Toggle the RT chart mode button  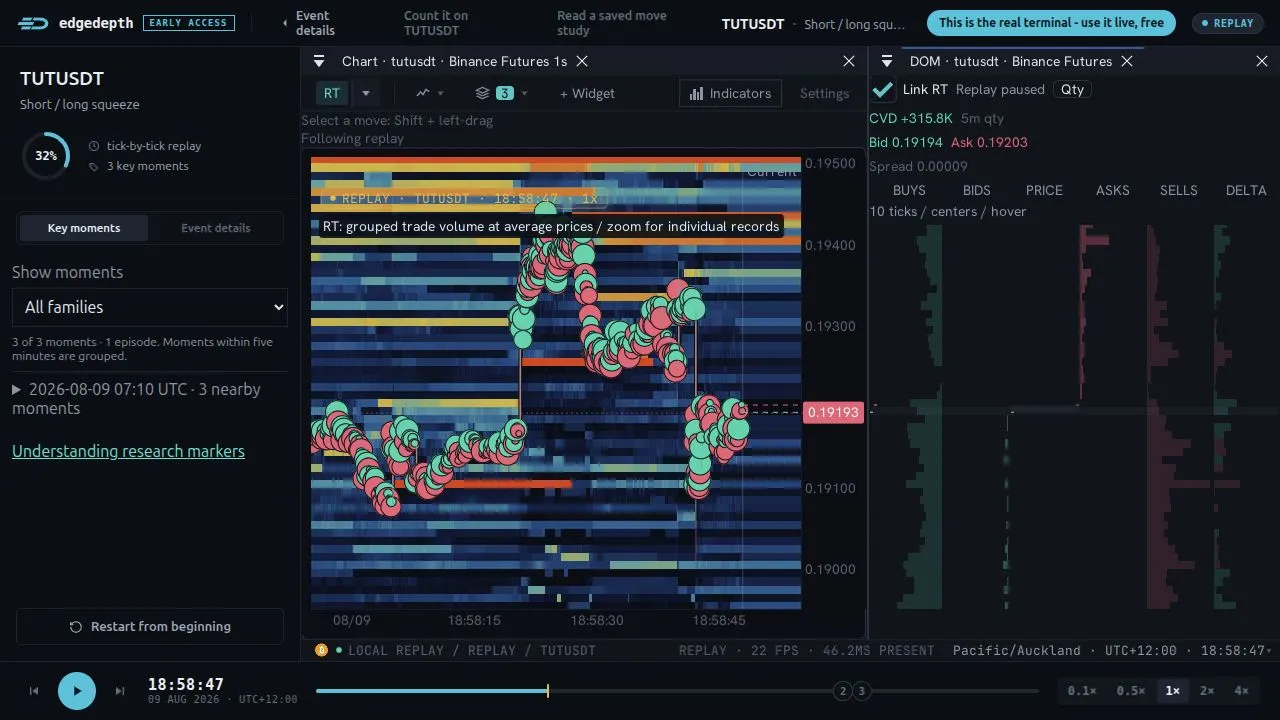click(x=332, y=93)
